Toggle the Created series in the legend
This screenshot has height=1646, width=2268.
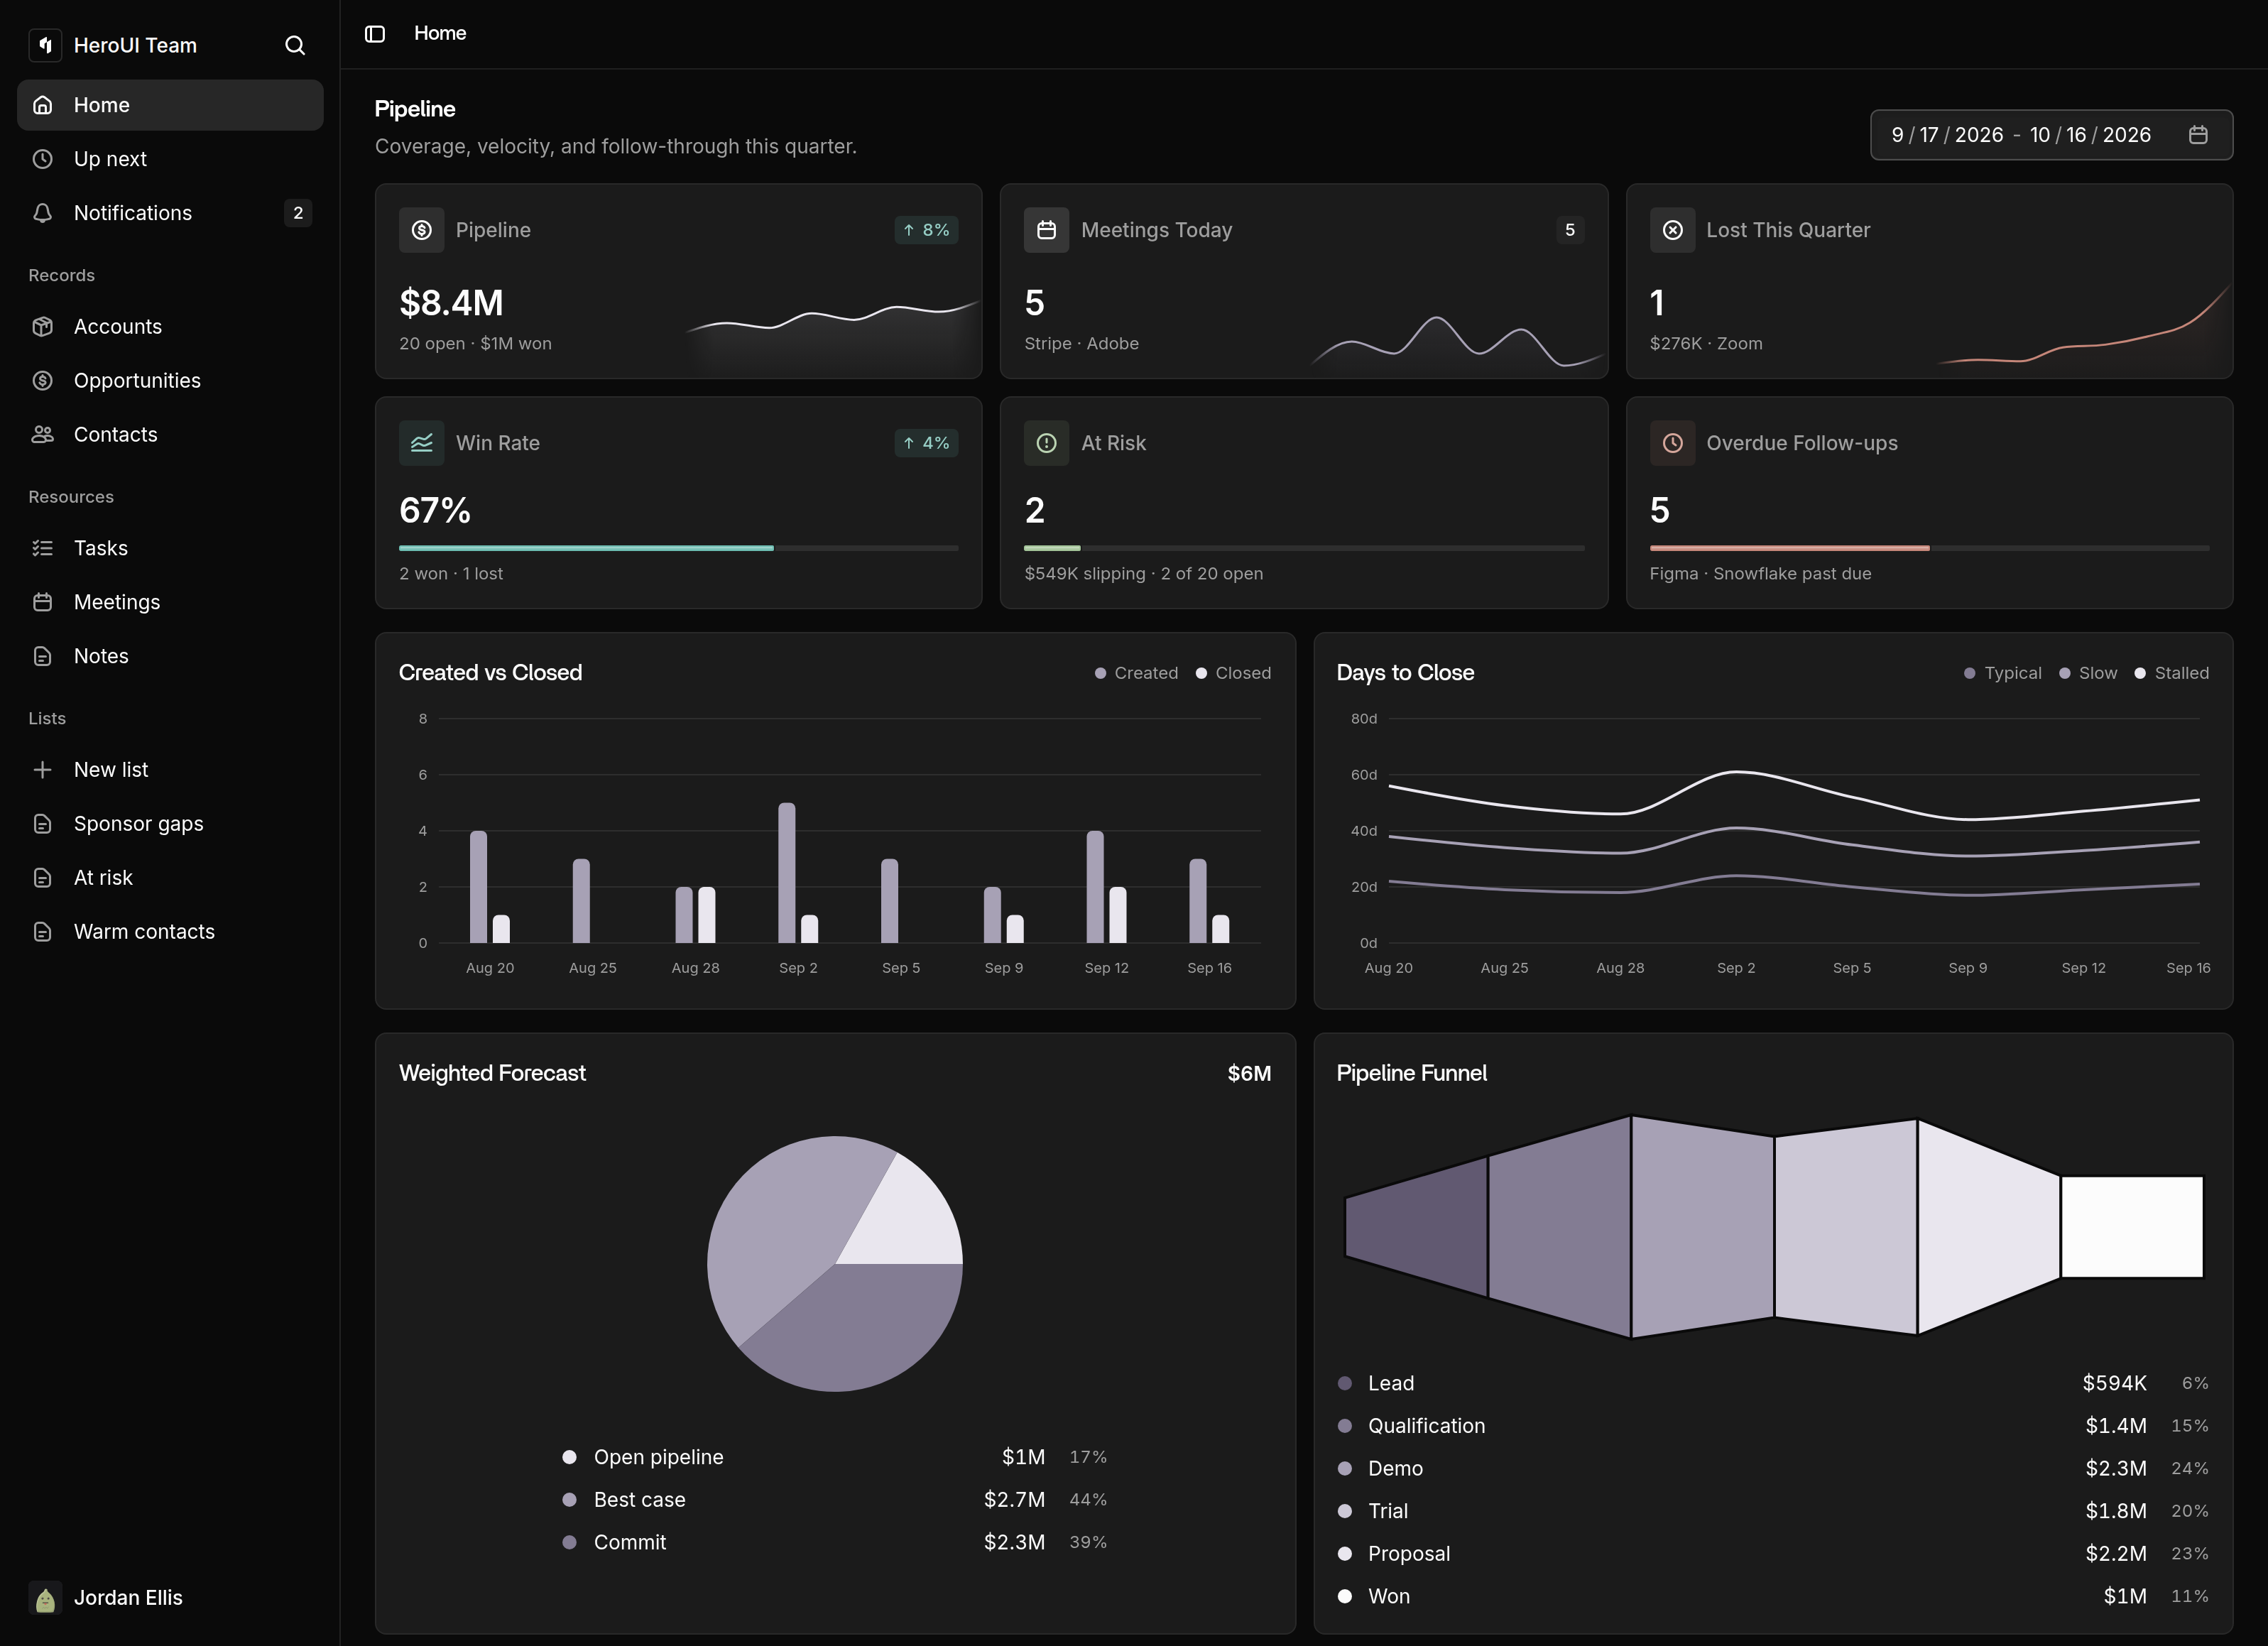pos(1136,673)
